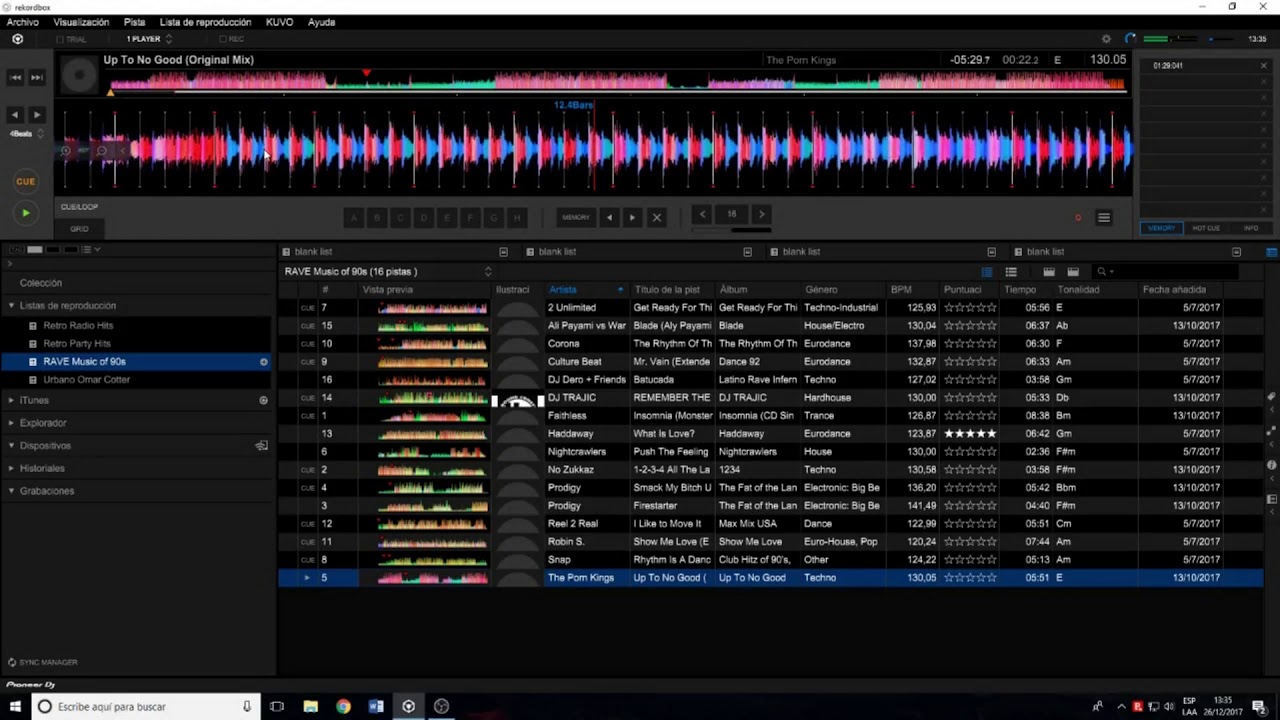Viewport: 1280px width, 720px height.
Task: Select Retro Radio Hits playlist
Action: 78,326
